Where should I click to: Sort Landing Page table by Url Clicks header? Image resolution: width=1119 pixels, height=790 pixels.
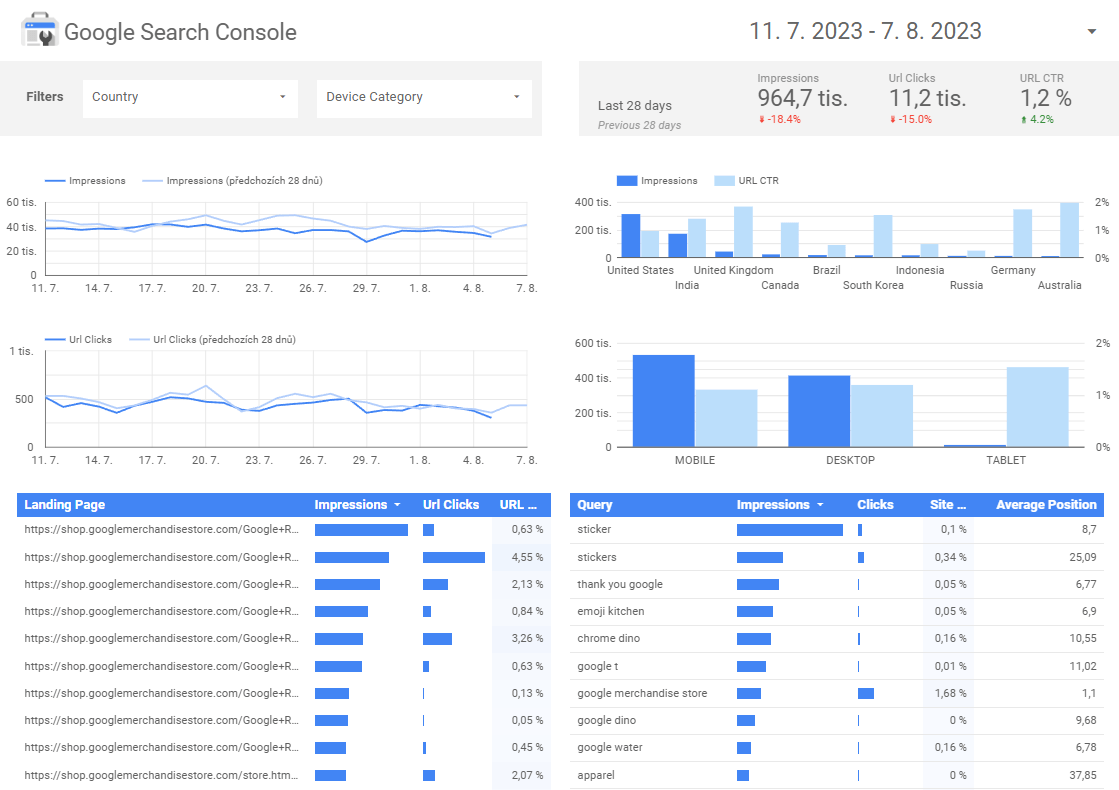point(451,505)
